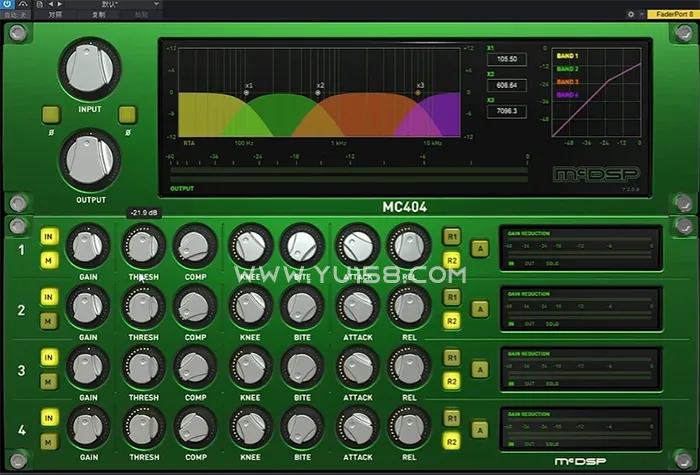This screenshot has height=475, width=700.
Task: Select the x3 crossover point
Action: 418,92
